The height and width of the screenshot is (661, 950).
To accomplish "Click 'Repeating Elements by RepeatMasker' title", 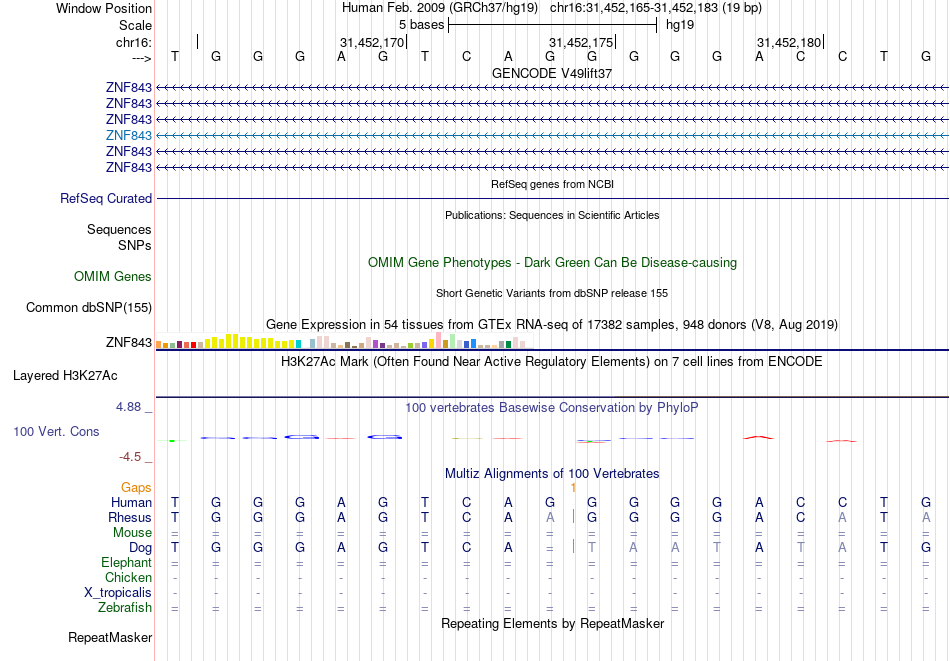I will (552, 623).
